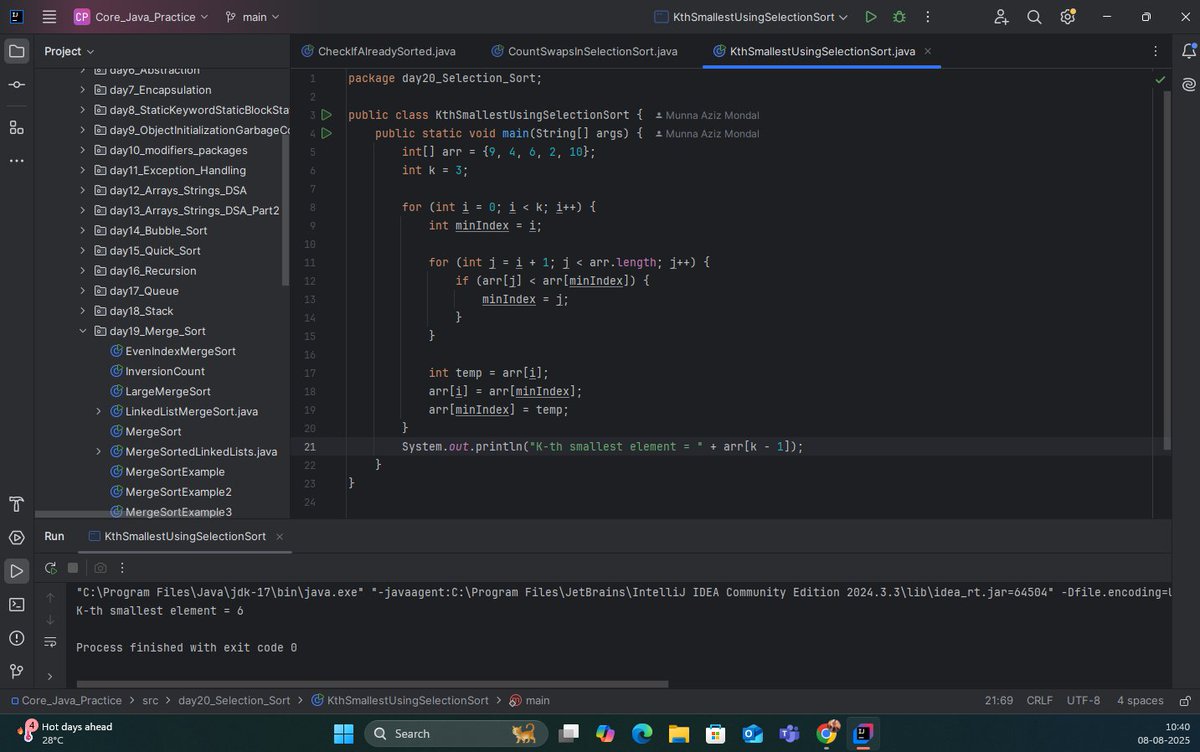Screen dimensions: 1200x752
Task: Open Windows Start menu
Action: tap(343, 733)
